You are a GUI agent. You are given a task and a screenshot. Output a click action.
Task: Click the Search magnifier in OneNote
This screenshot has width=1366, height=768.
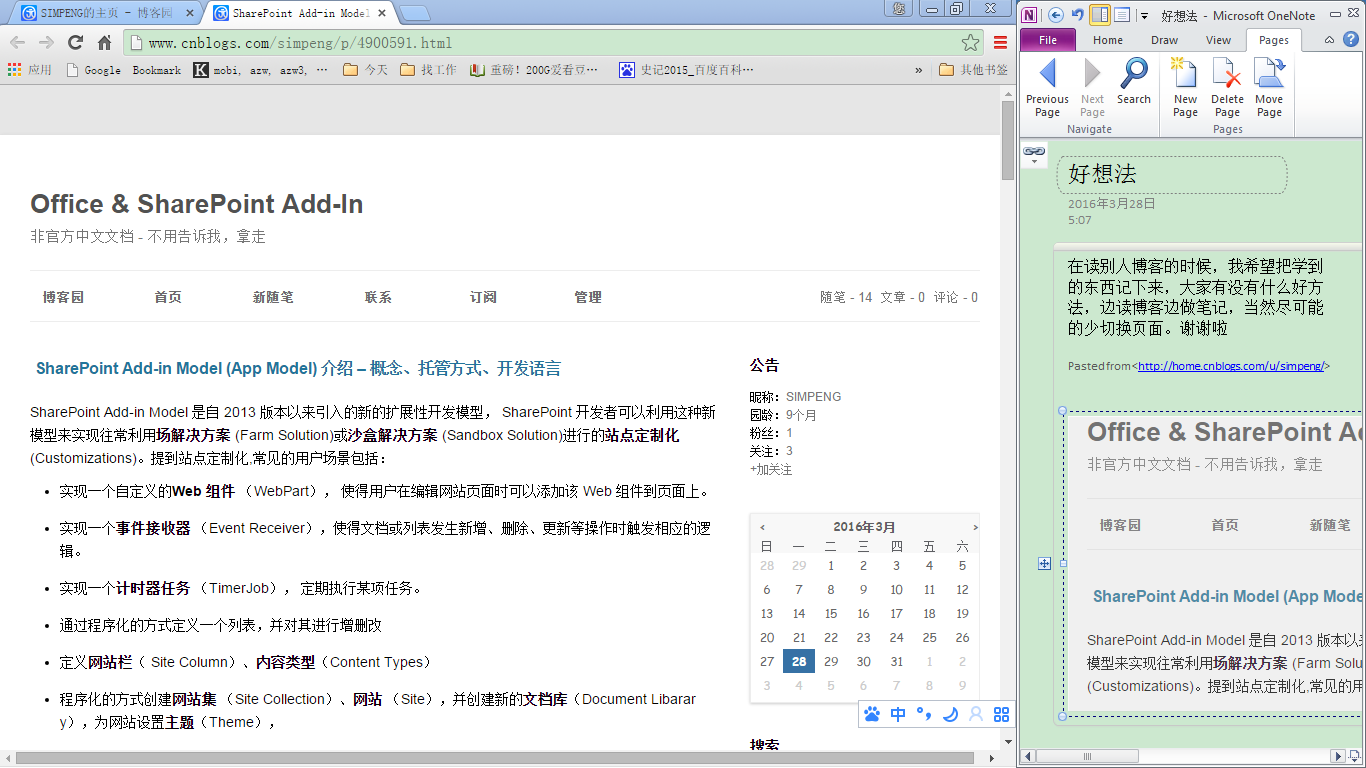1134,82
